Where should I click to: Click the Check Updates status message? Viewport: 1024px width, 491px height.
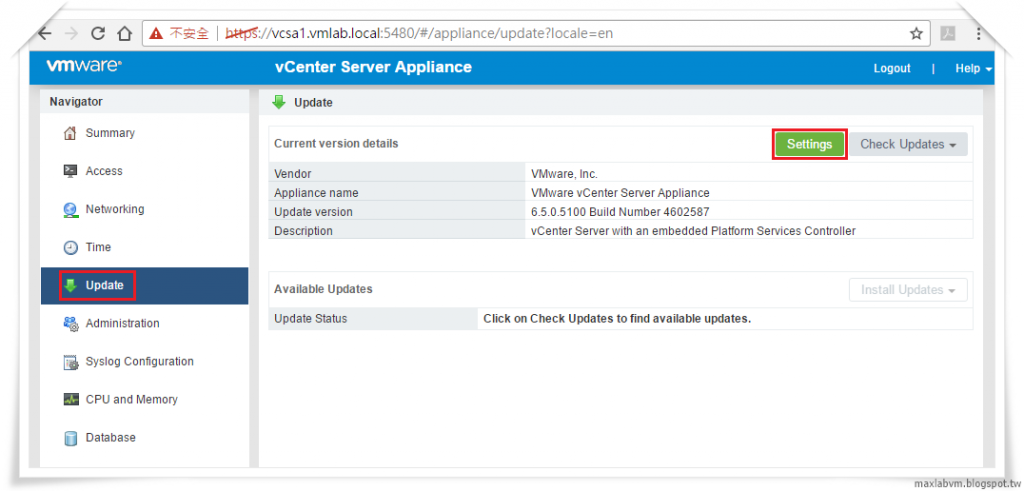[x=617, y=319]
